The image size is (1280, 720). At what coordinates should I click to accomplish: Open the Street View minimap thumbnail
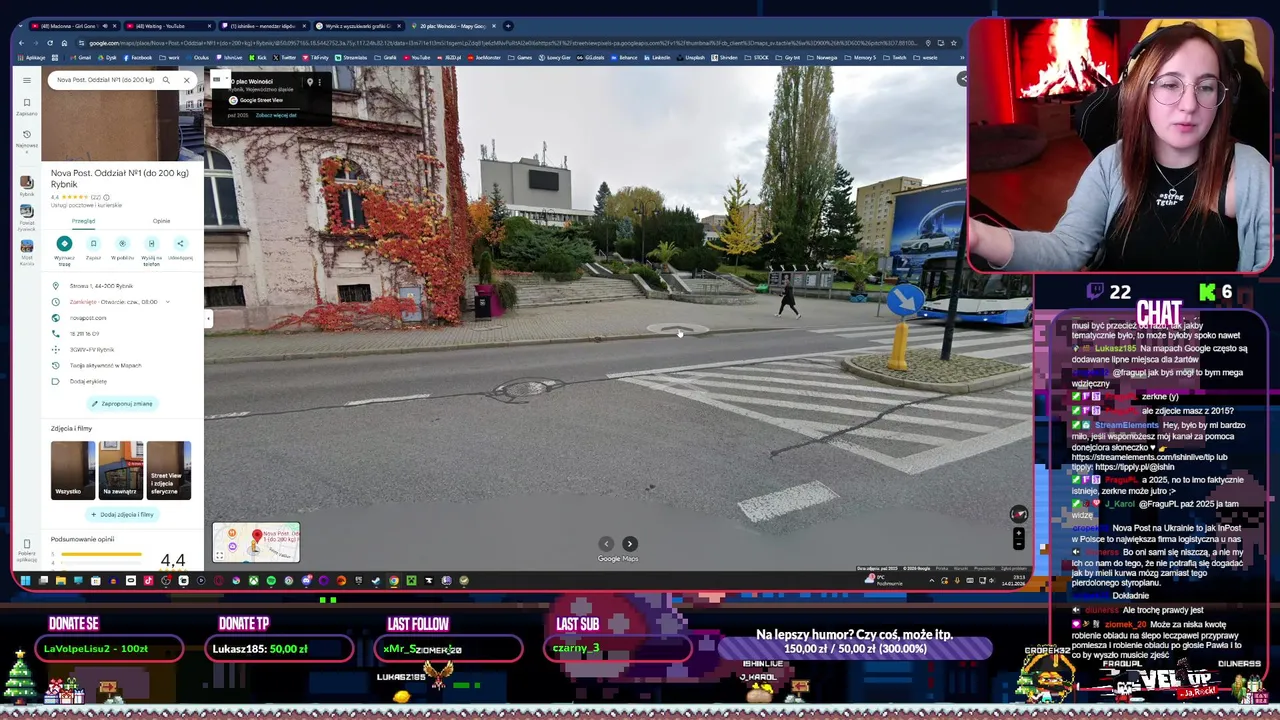pyautogui.click(x=256, y=543)
